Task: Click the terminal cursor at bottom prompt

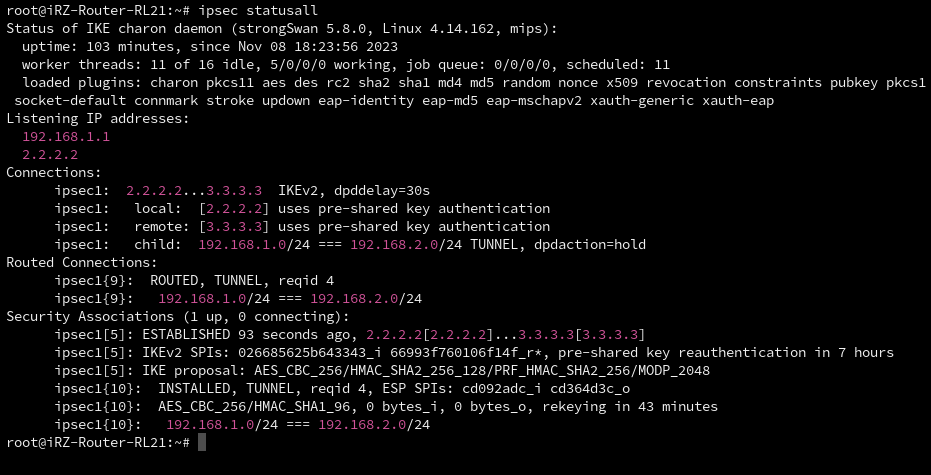Action: [202, 442]
